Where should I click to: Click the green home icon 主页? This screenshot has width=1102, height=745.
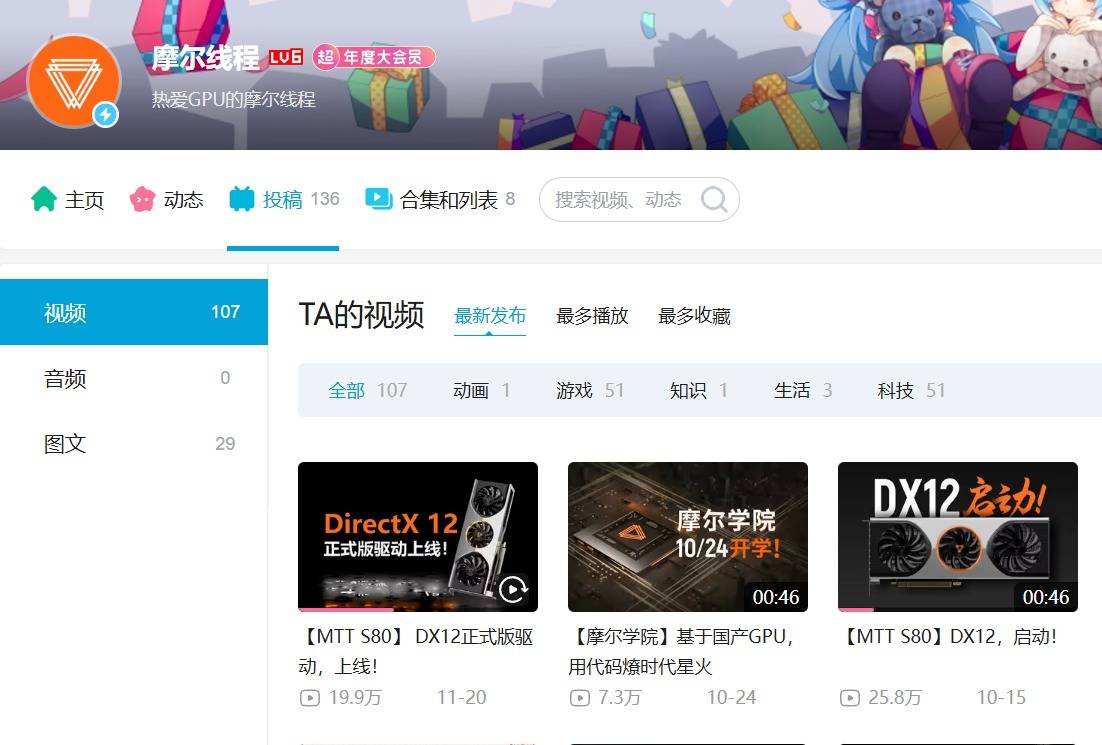(44, 199)
